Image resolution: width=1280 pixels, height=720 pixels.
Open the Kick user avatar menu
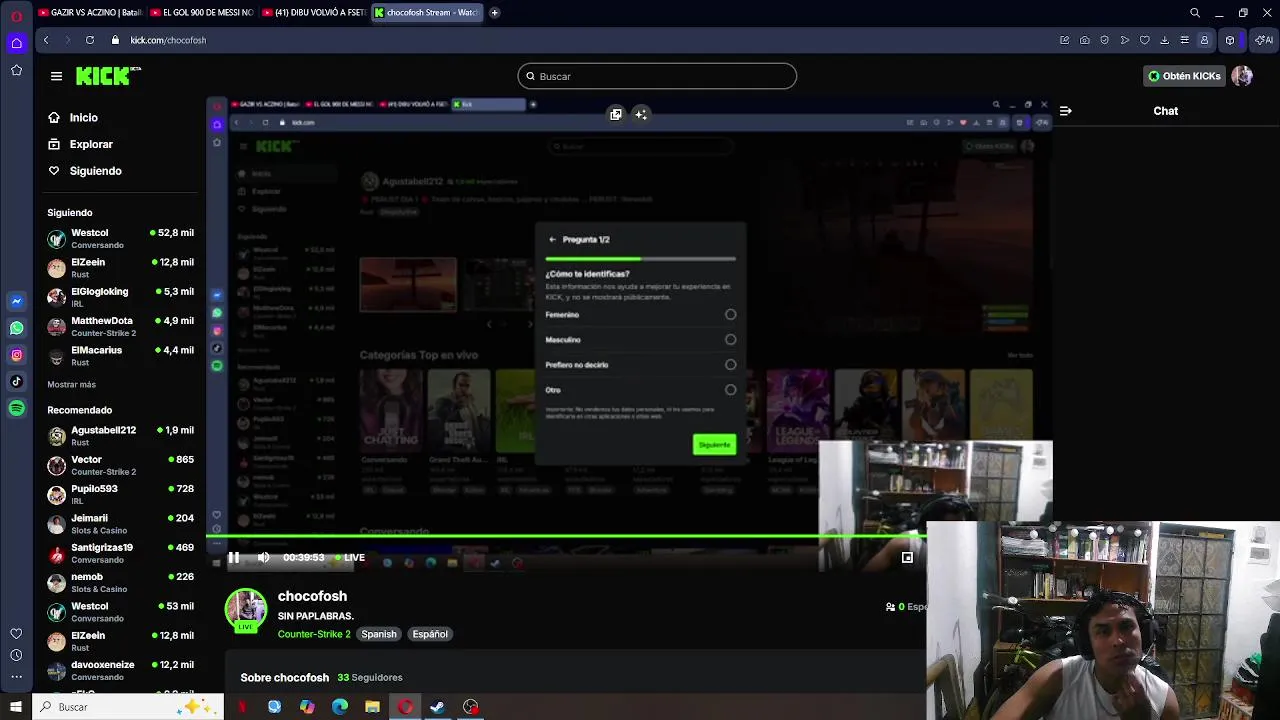click(1242, 76)
